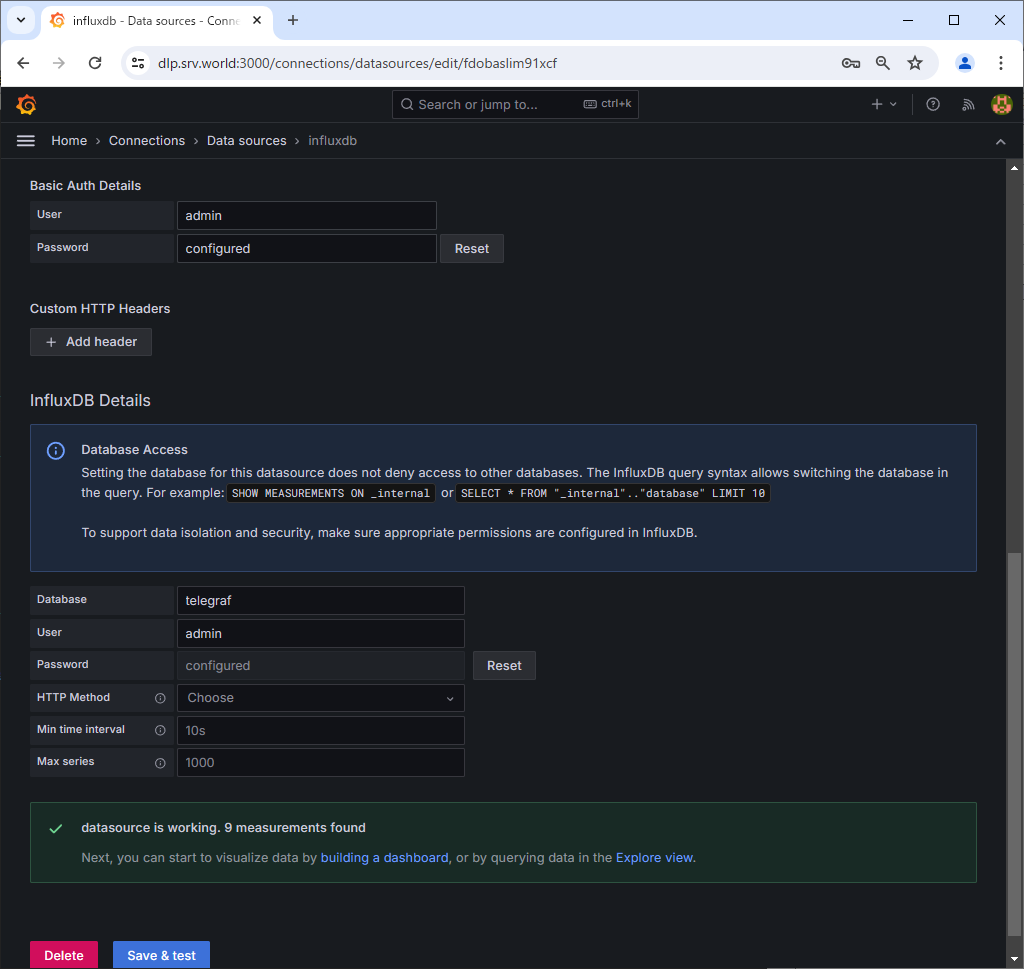The image size is (1024, 969).
Task: Click the building a dashboard link
Action: point(384,857)
